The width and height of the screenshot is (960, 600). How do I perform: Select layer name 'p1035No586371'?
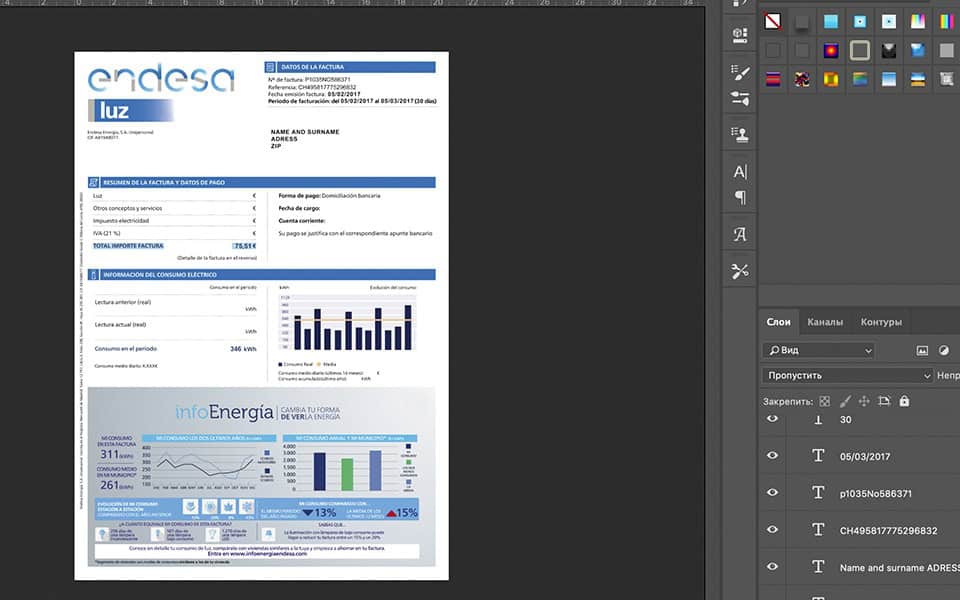pyautogui.click(x=876, y=493)
